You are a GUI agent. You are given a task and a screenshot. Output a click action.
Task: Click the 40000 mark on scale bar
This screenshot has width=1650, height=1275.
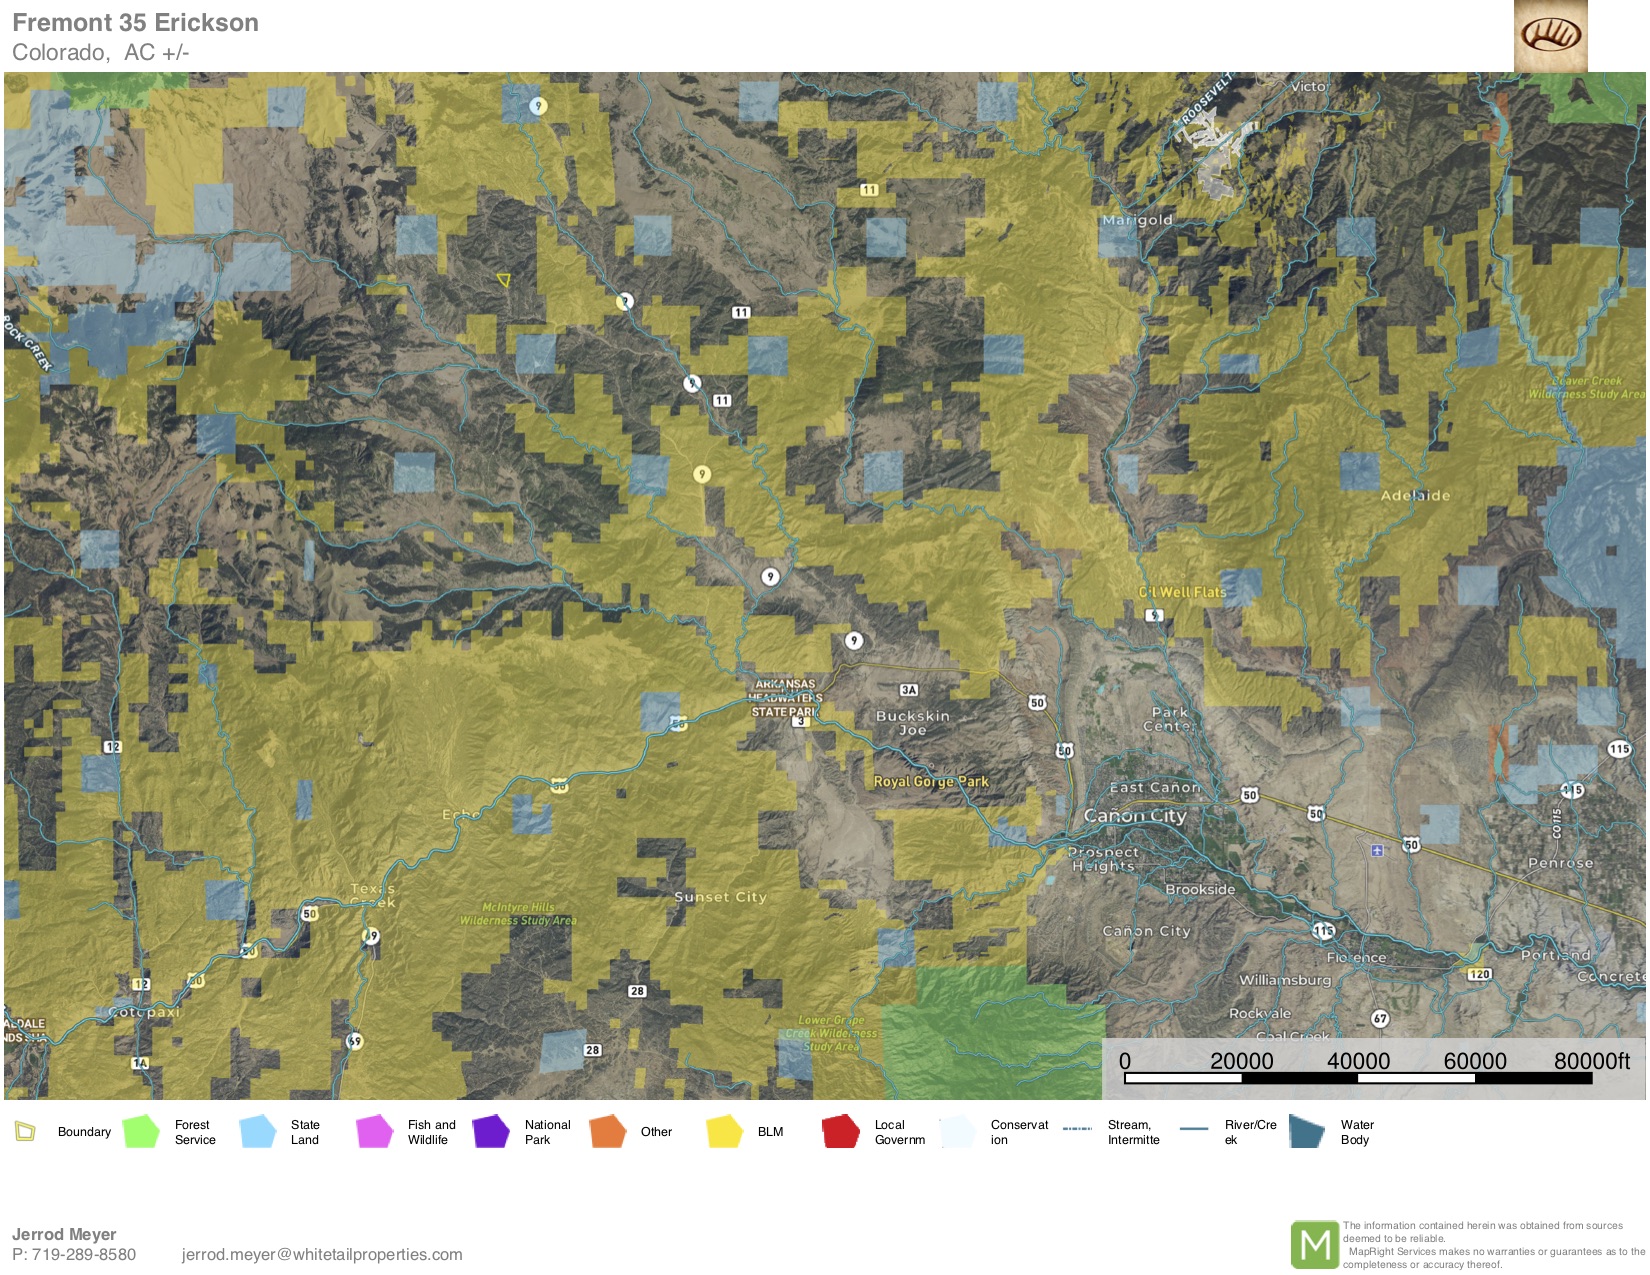pyautogui.click(x=1358, y=1061)
